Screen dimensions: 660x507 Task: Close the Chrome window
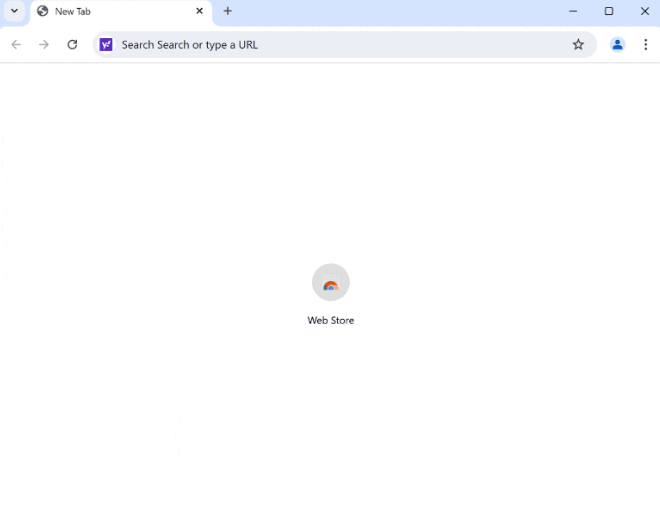[644, 11]
